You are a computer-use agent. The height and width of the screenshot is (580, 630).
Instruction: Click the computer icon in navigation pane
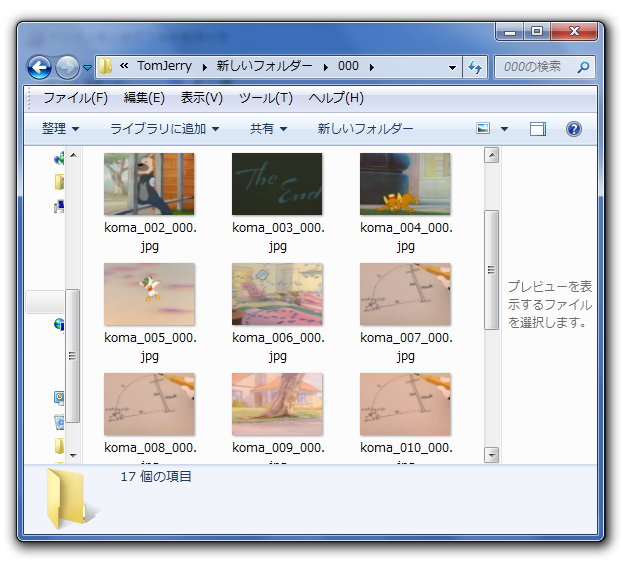59,206
